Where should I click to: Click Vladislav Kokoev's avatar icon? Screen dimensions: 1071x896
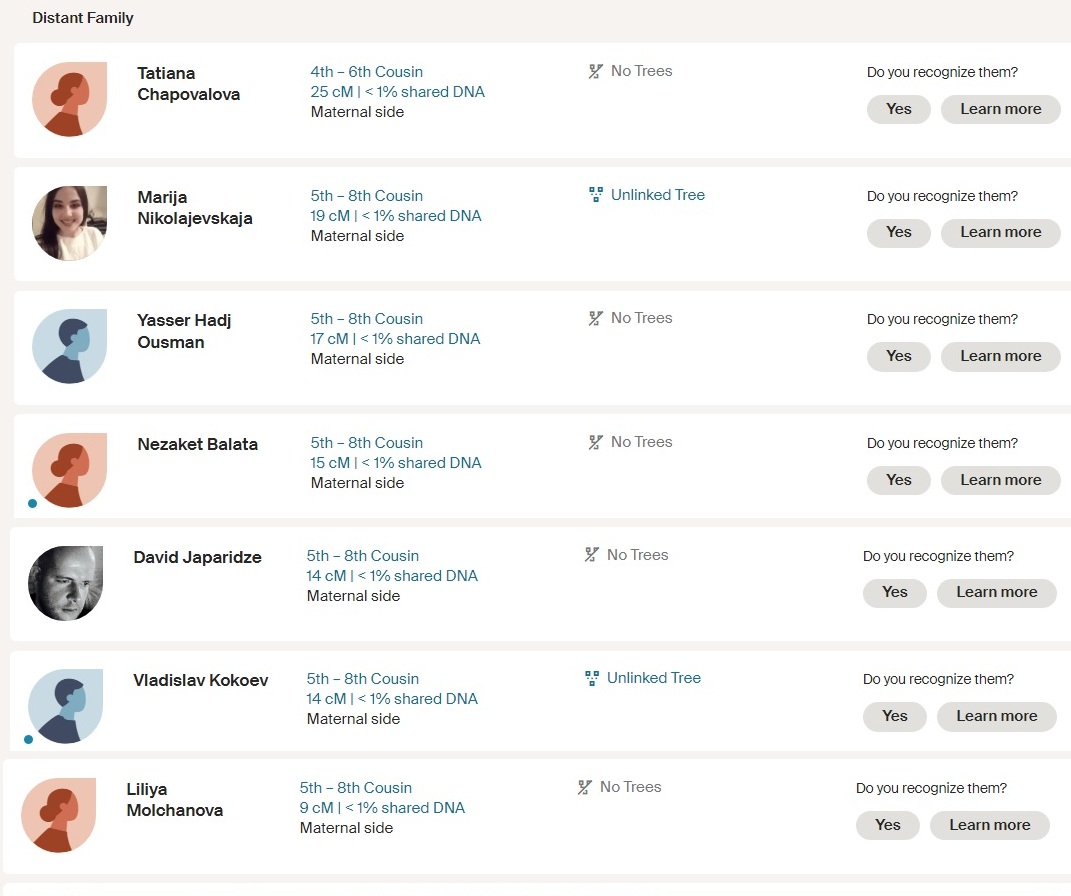65,706
